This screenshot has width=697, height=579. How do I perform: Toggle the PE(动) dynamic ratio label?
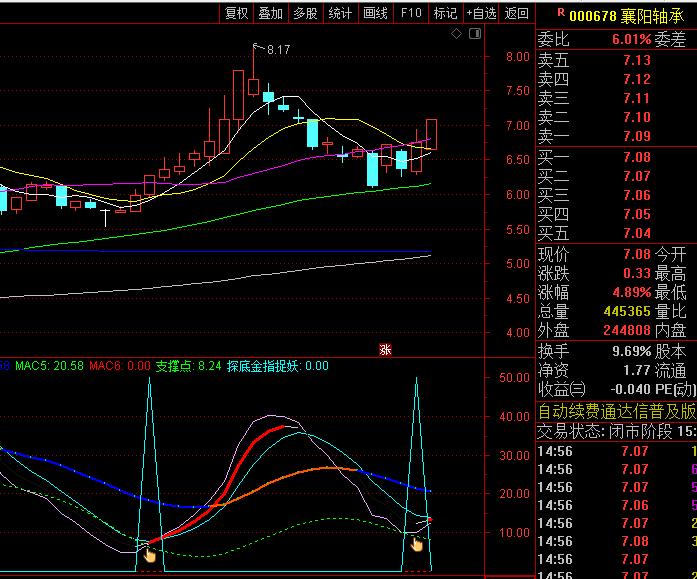point(675,389)
